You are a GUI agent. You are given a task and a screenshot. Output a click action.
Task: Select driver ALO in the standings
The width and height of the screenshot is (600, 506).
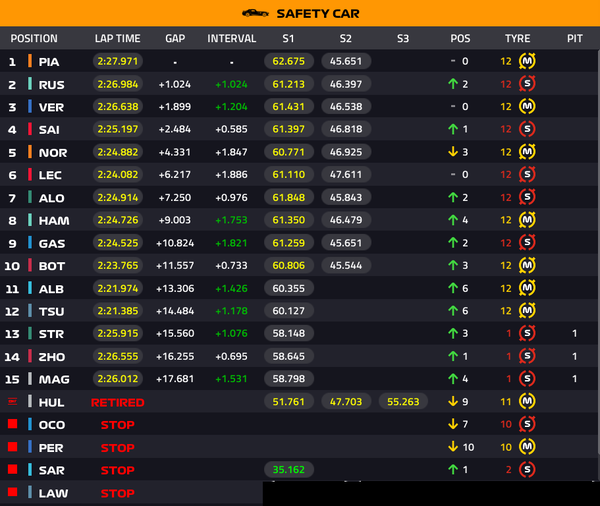click(x=51, y=198)
